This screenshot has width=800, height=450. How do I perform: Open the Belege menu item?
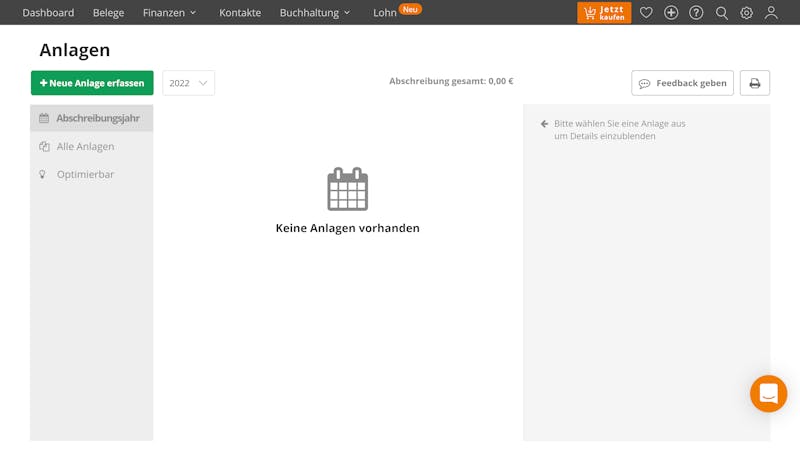tap(108, 13)
